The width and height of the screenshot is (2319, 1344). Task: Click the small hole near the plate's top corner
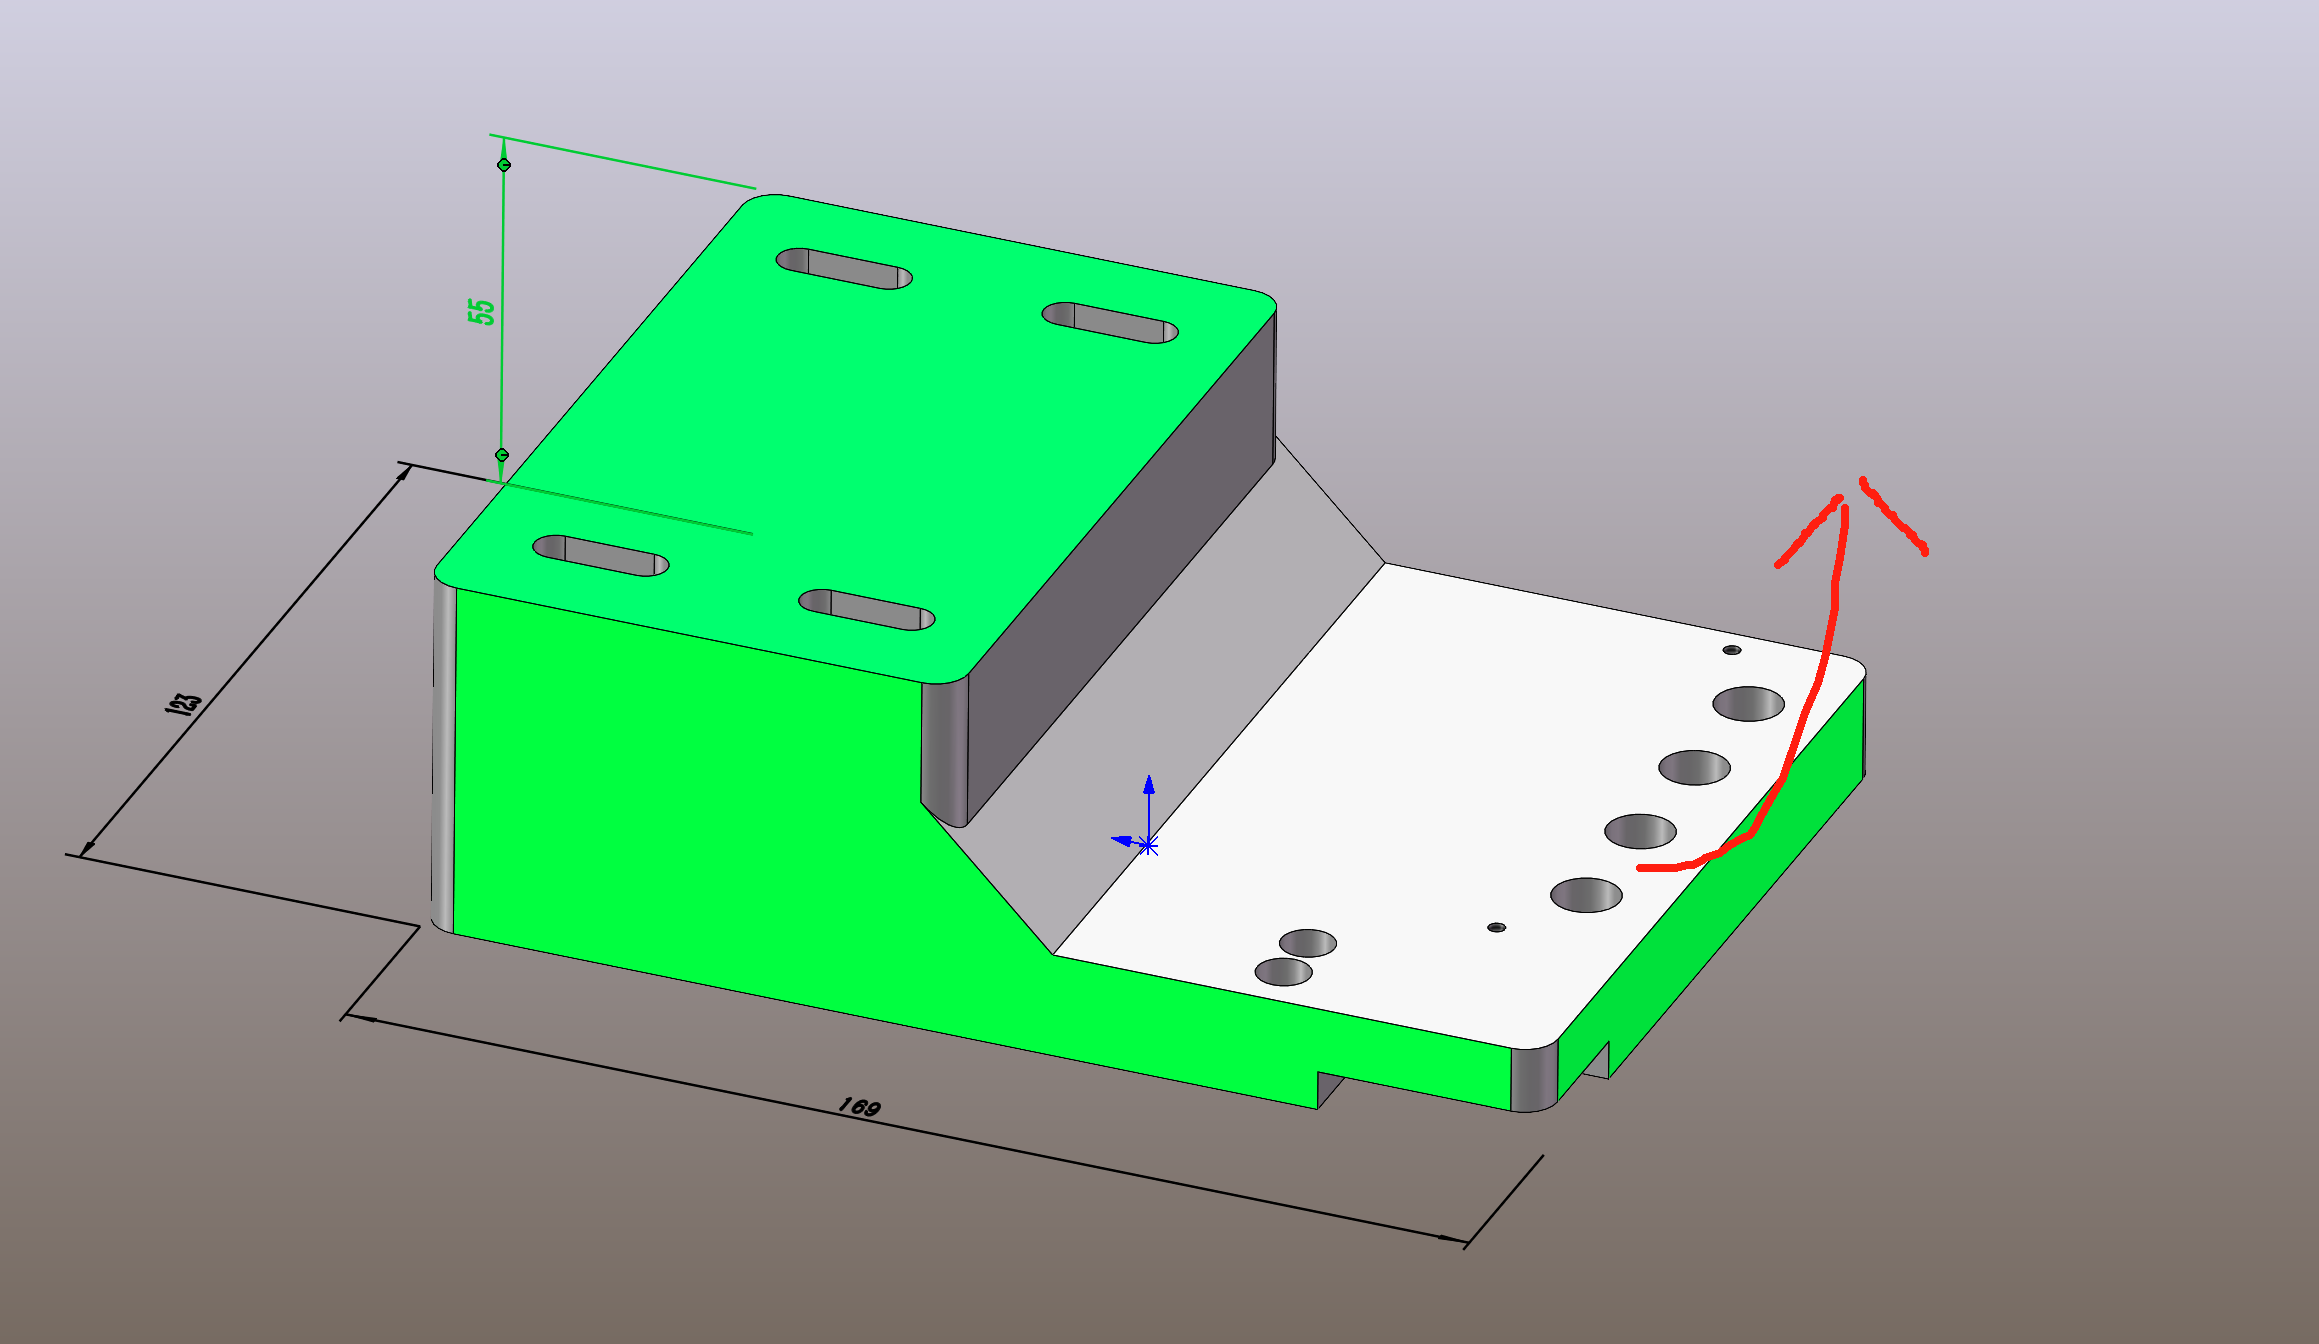tap(1732, 650)
